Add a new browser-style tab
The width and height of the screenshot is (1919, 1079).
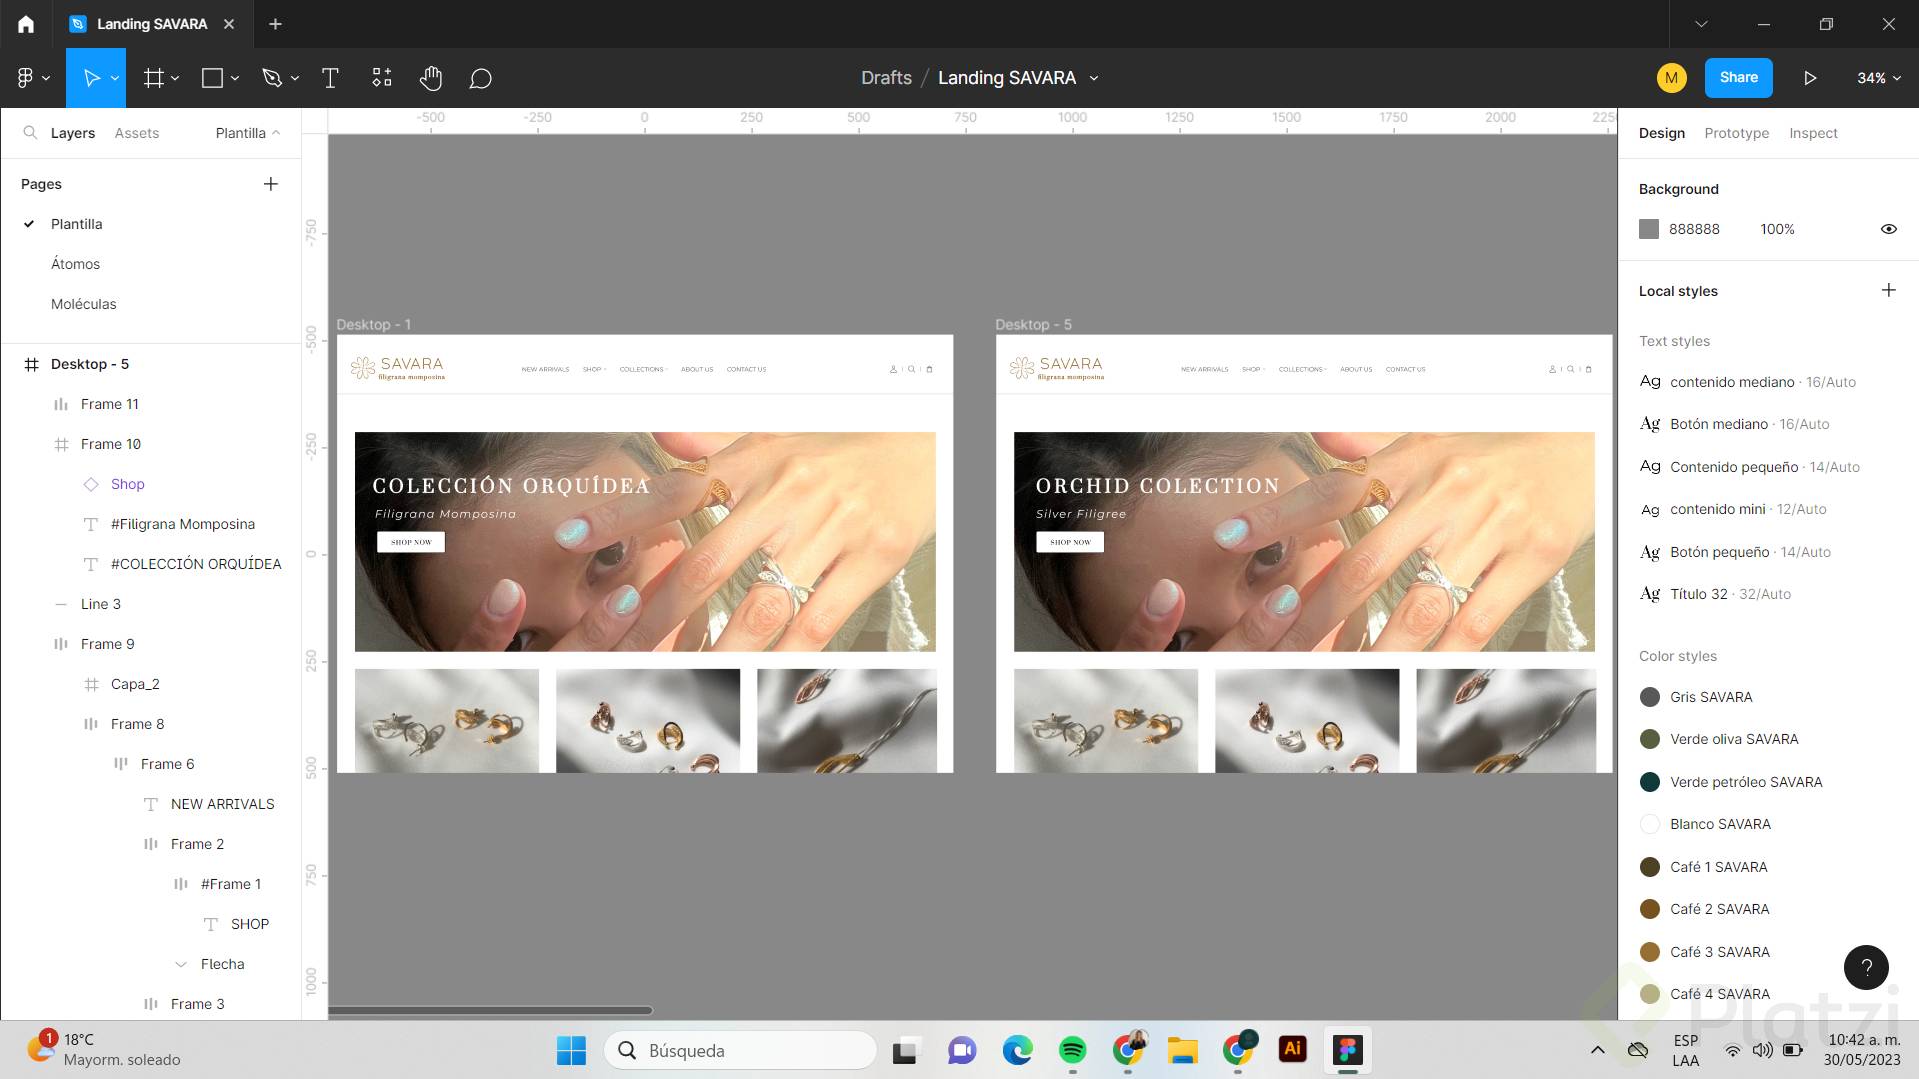click(276, 24)
